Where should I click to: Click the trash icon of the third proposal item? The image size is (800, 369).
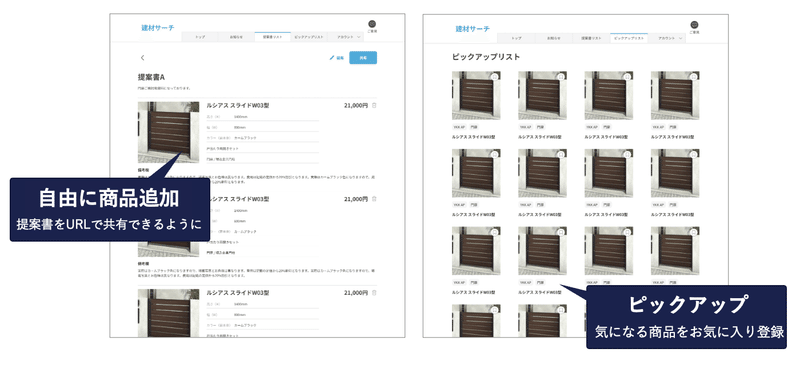[x=374, y=293]
